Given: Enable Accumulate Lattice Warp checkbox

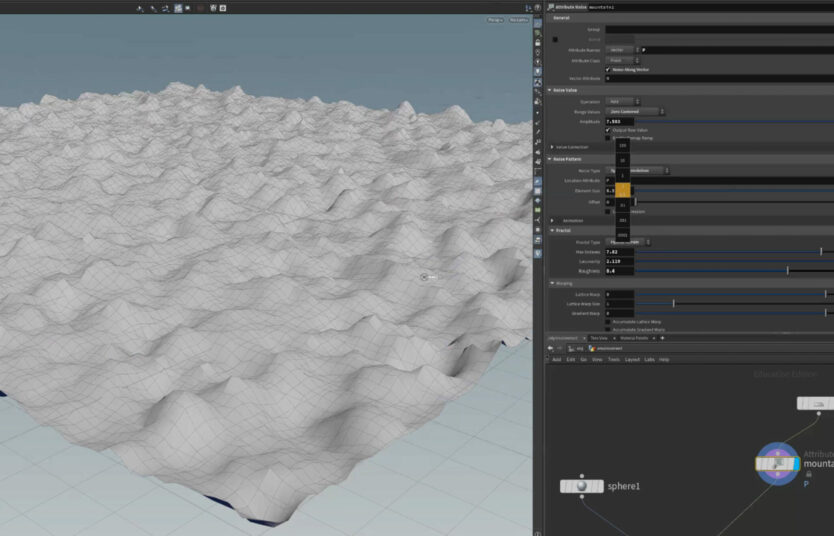Looking at the screenshot, I should click(608, 321).
